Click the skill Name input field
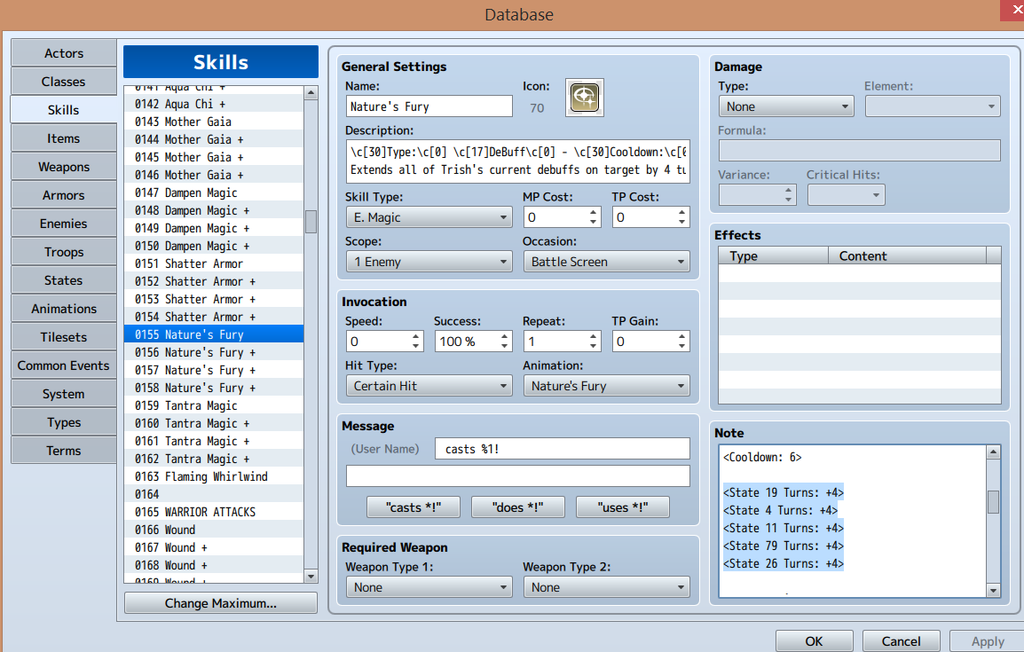The height and width of the screenshot is (652, 1024). 428,107
